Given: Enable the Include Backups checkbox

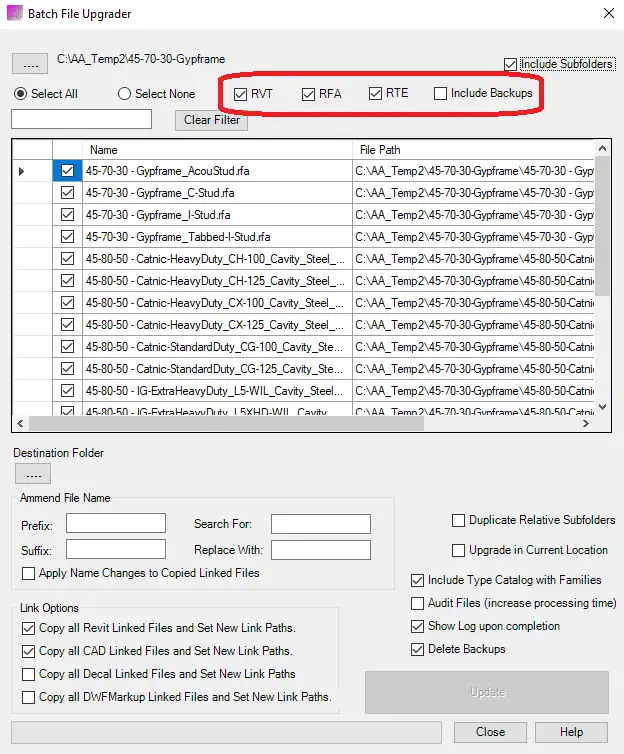Looking at the screenshot, I should [x=441, y=94].
